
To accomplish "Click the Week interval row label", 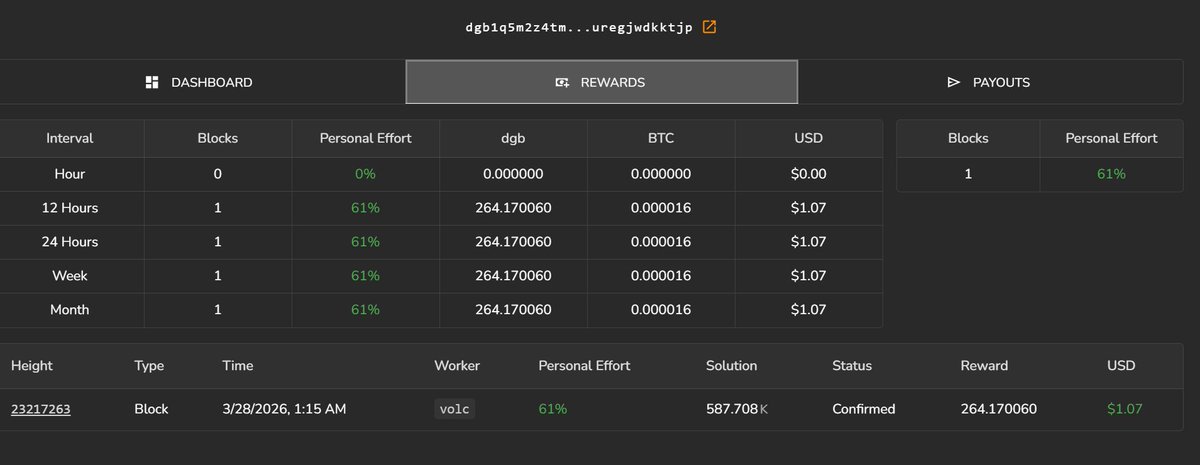I will 70,276.
